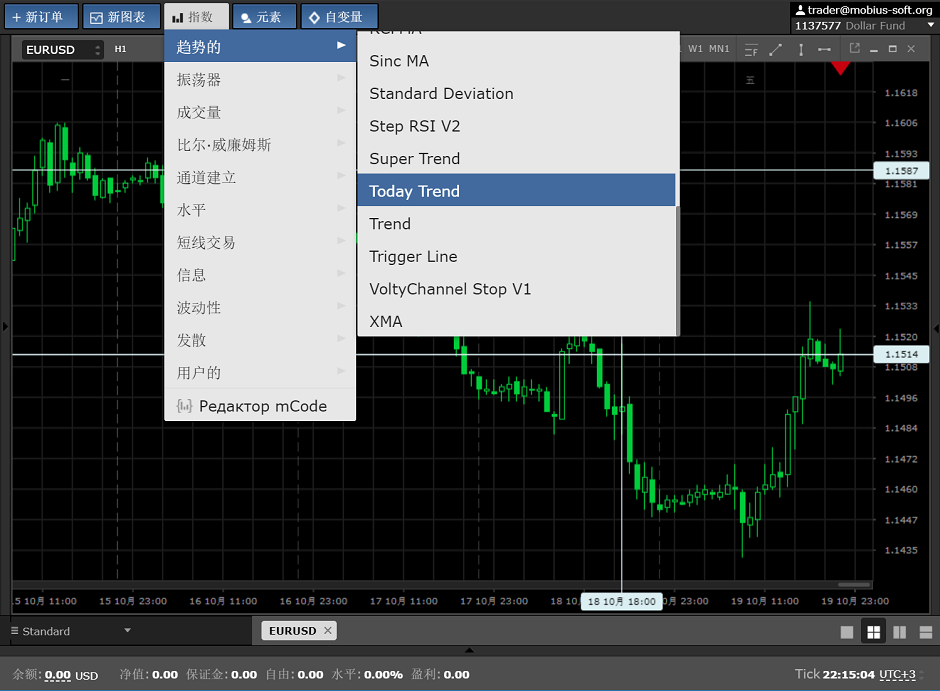Select the trend line drawing tool
This screenshot has width=940, height=691.
coord(776,50)
